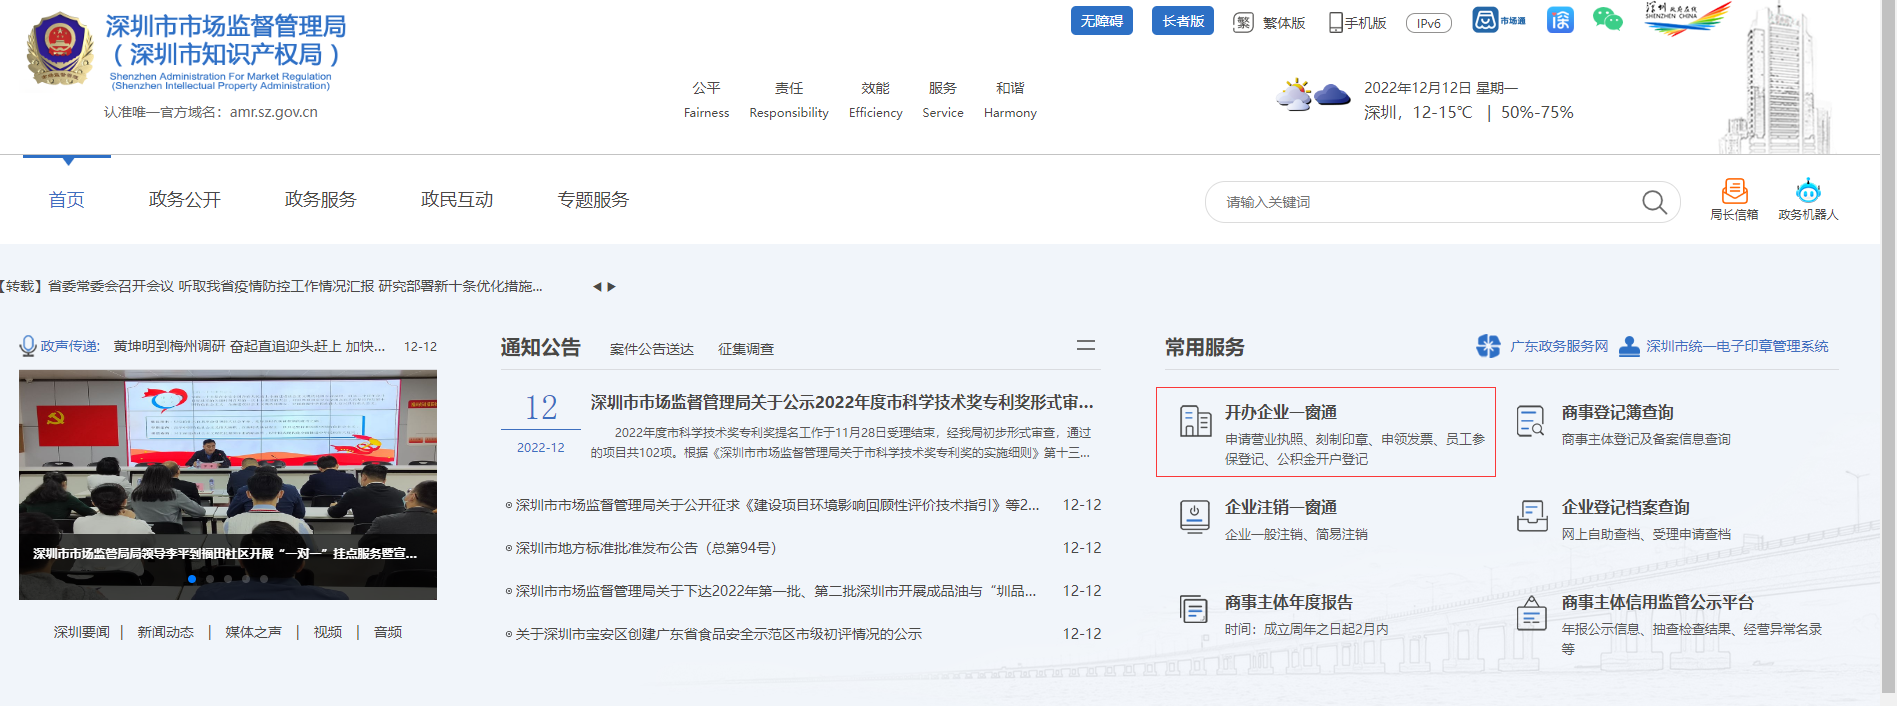This screenshot has height=706, width=1897.
Task: Open the i深圳 app icon
Action: [x=1560, y=20]
